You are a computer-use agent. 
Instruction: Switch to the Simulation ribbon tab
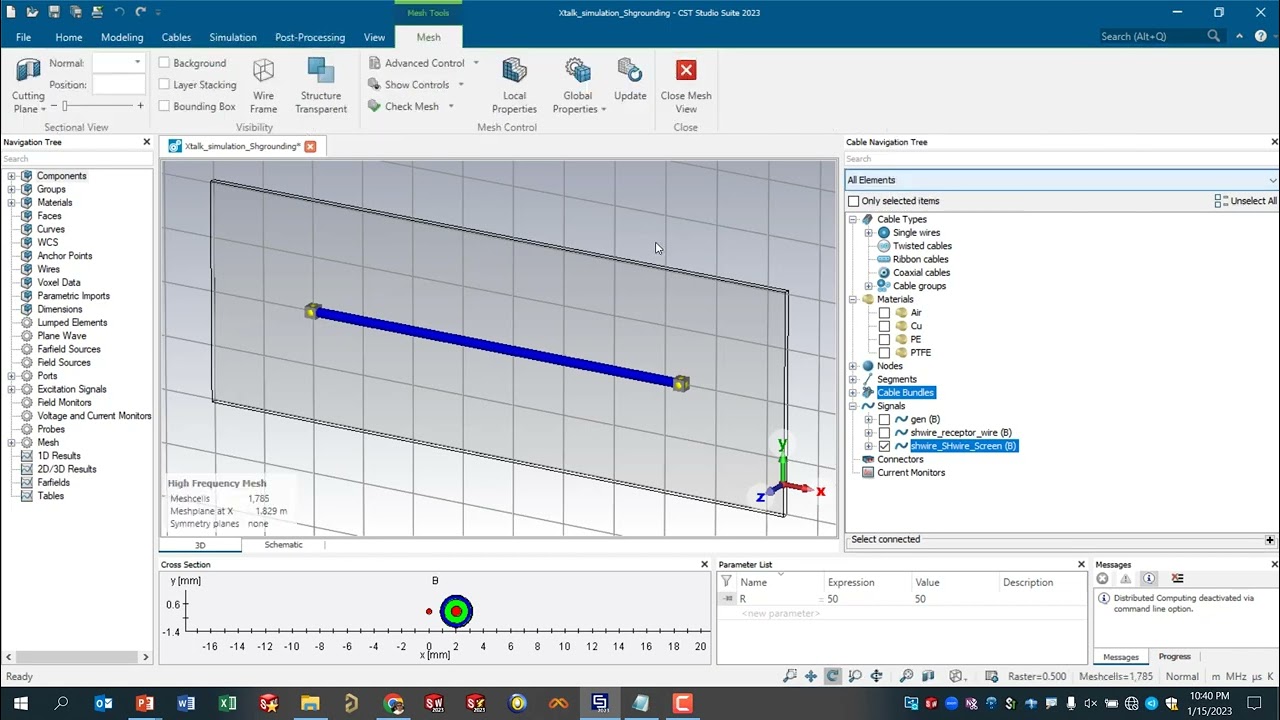coord(233,37)
